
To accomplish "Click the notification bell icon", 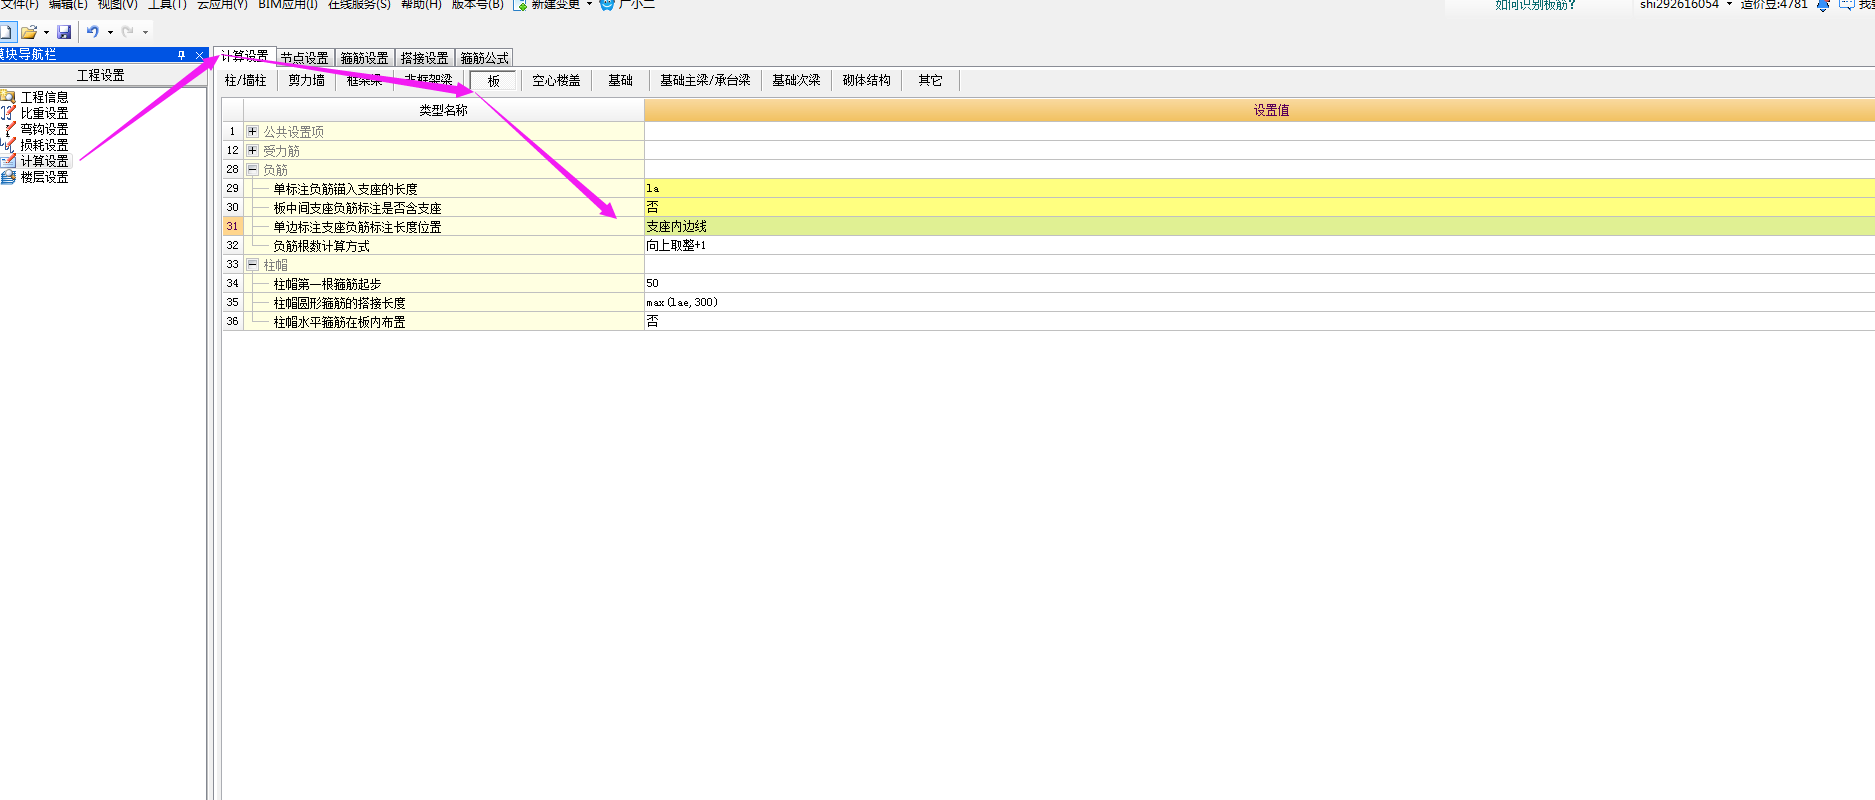I will click(x=1823, y=5).
